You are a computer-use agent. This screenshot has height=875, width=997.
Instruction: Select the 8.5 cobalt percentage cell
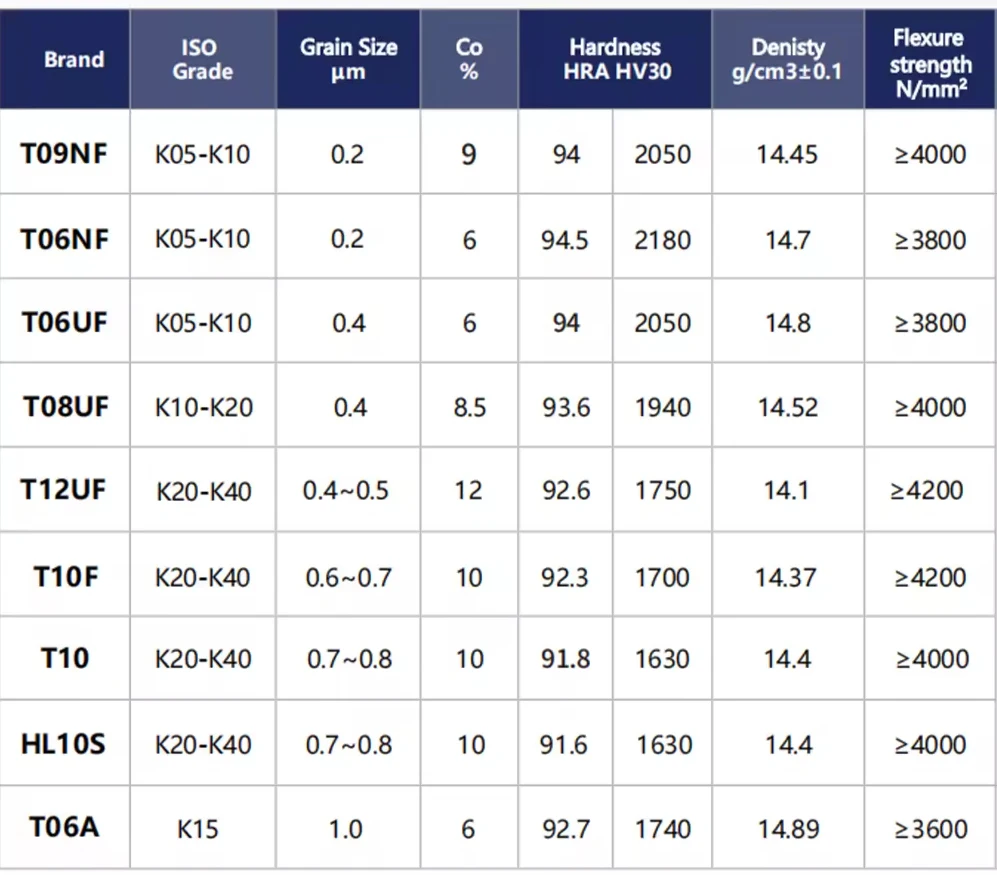(469, 407)
